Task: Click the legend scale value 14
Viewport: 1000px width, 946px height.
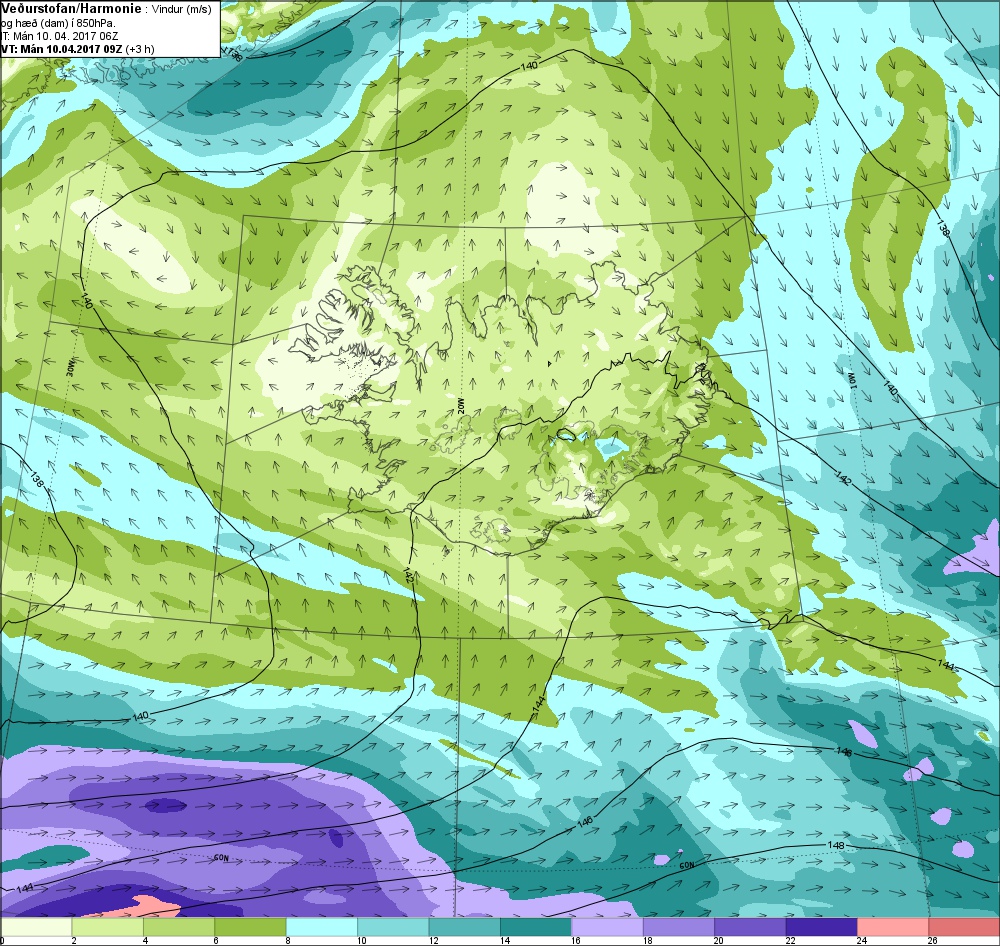Action: pos(504,940)
